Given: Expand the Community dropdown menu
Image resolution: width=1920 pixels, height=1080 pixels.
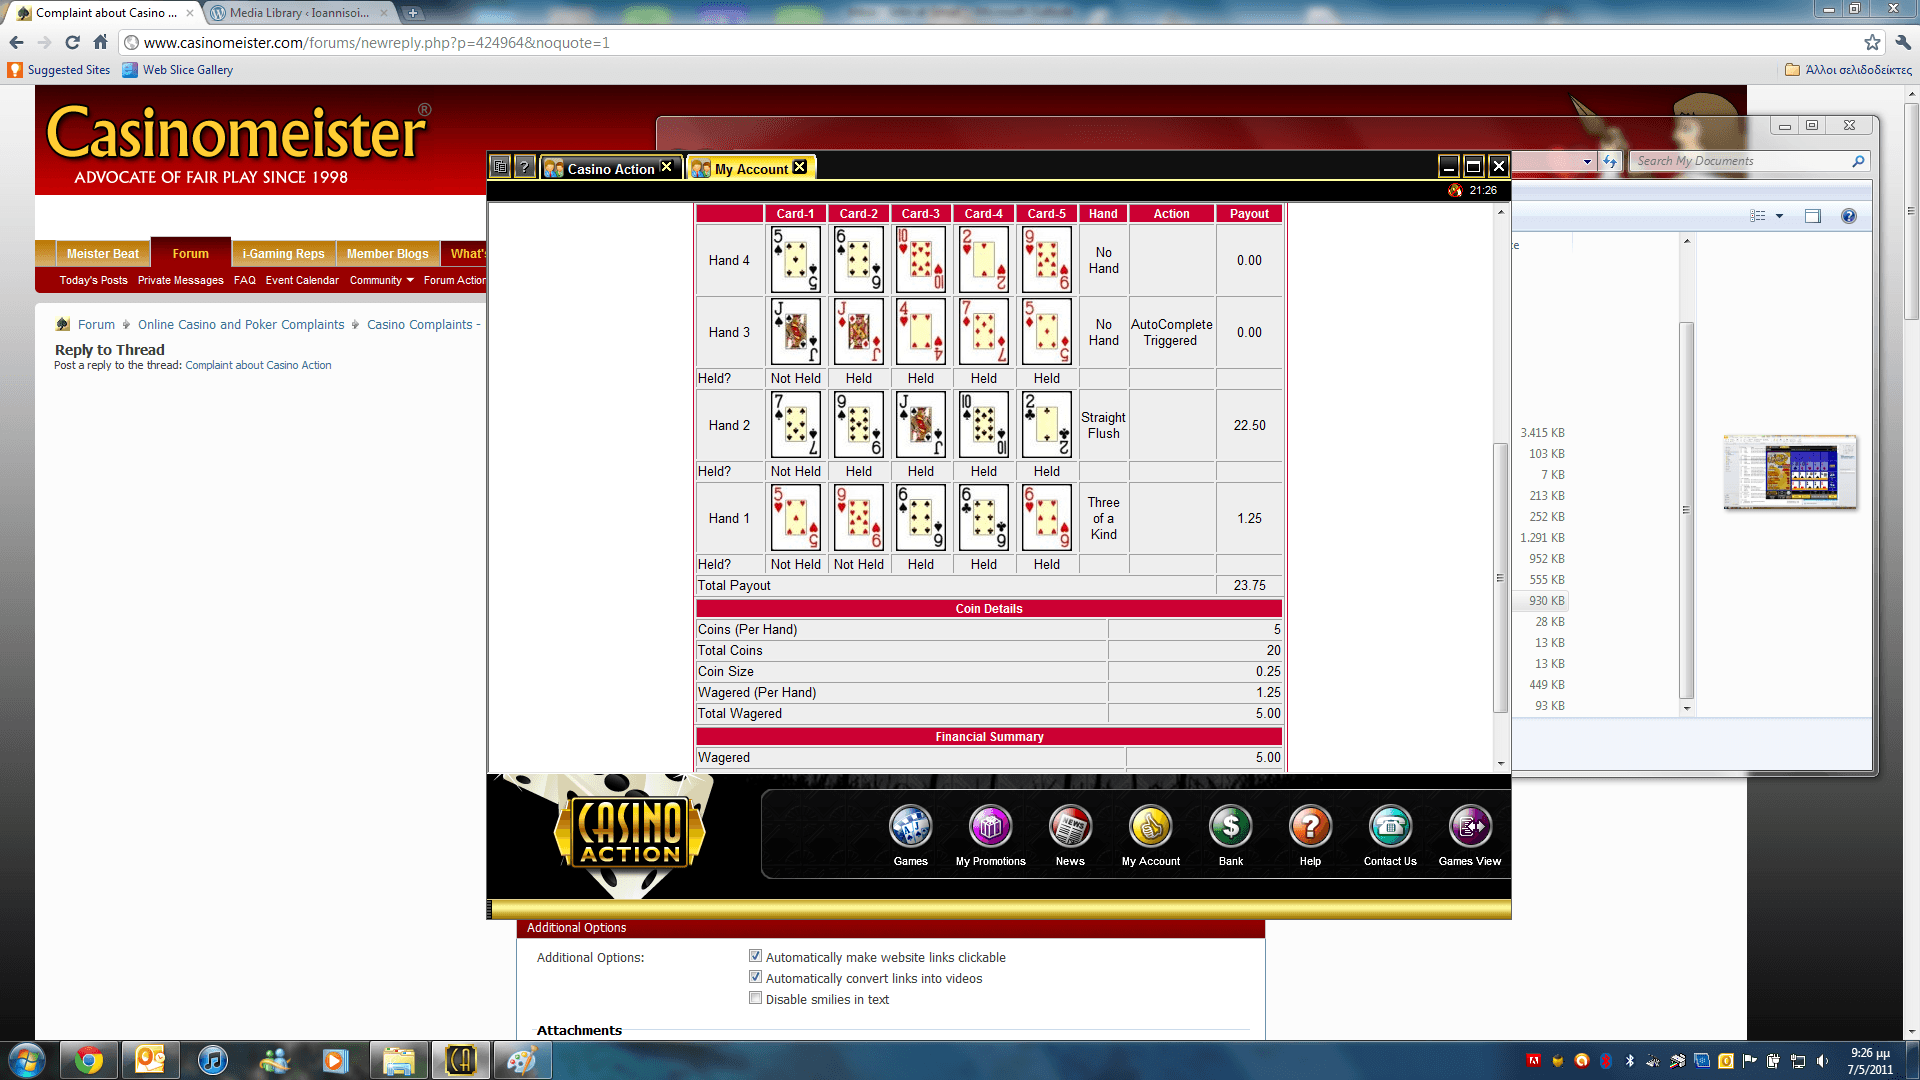Looking at the screenshot, I should coord(381,280).
